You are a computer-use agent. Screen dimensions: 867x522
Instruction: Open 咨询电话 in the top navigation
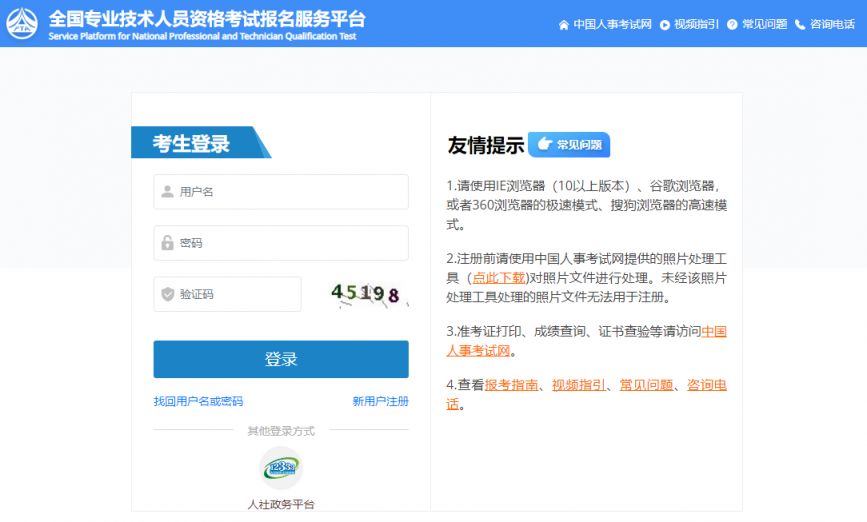(x=832, y=24)
